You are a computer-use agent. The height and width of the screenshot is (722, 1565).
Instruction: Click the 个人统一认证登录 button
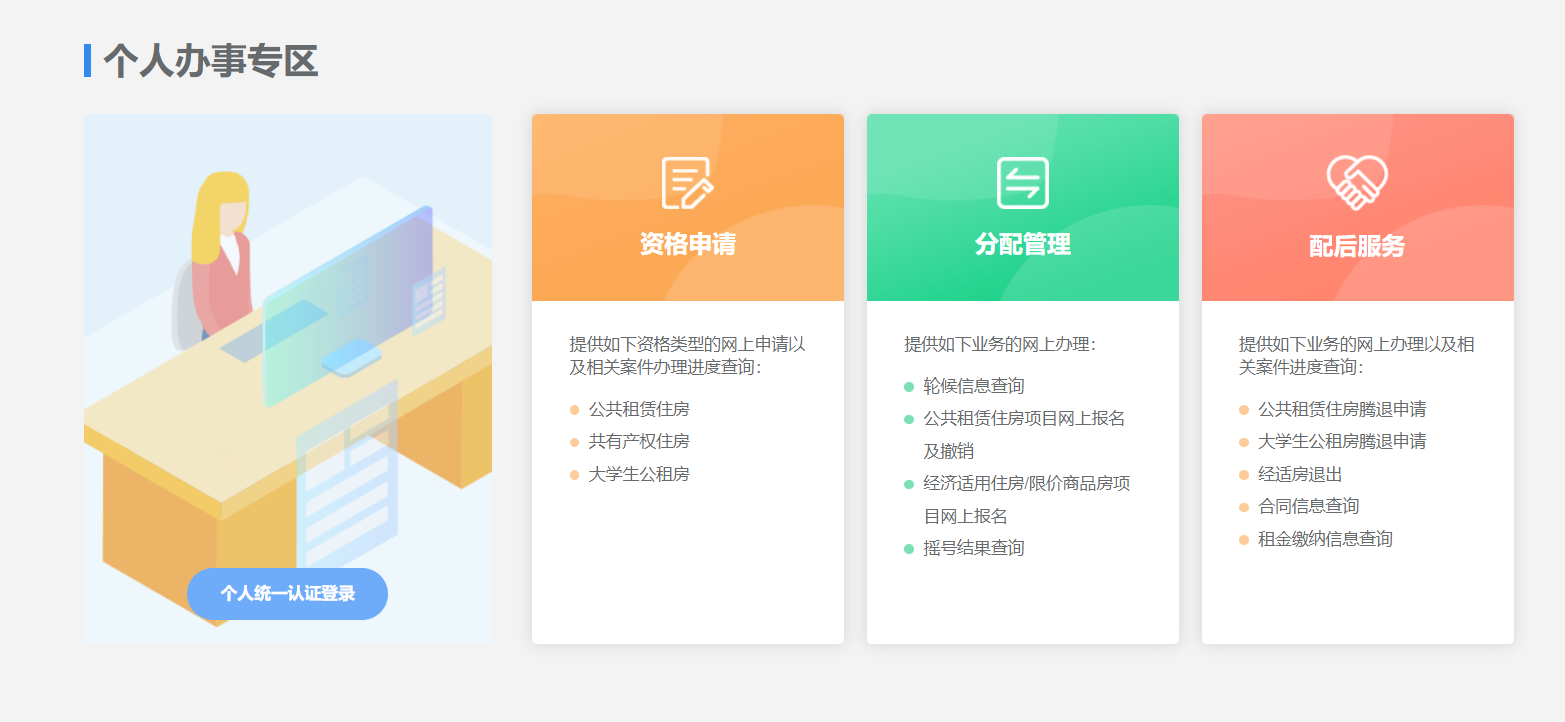coord(287,594)
